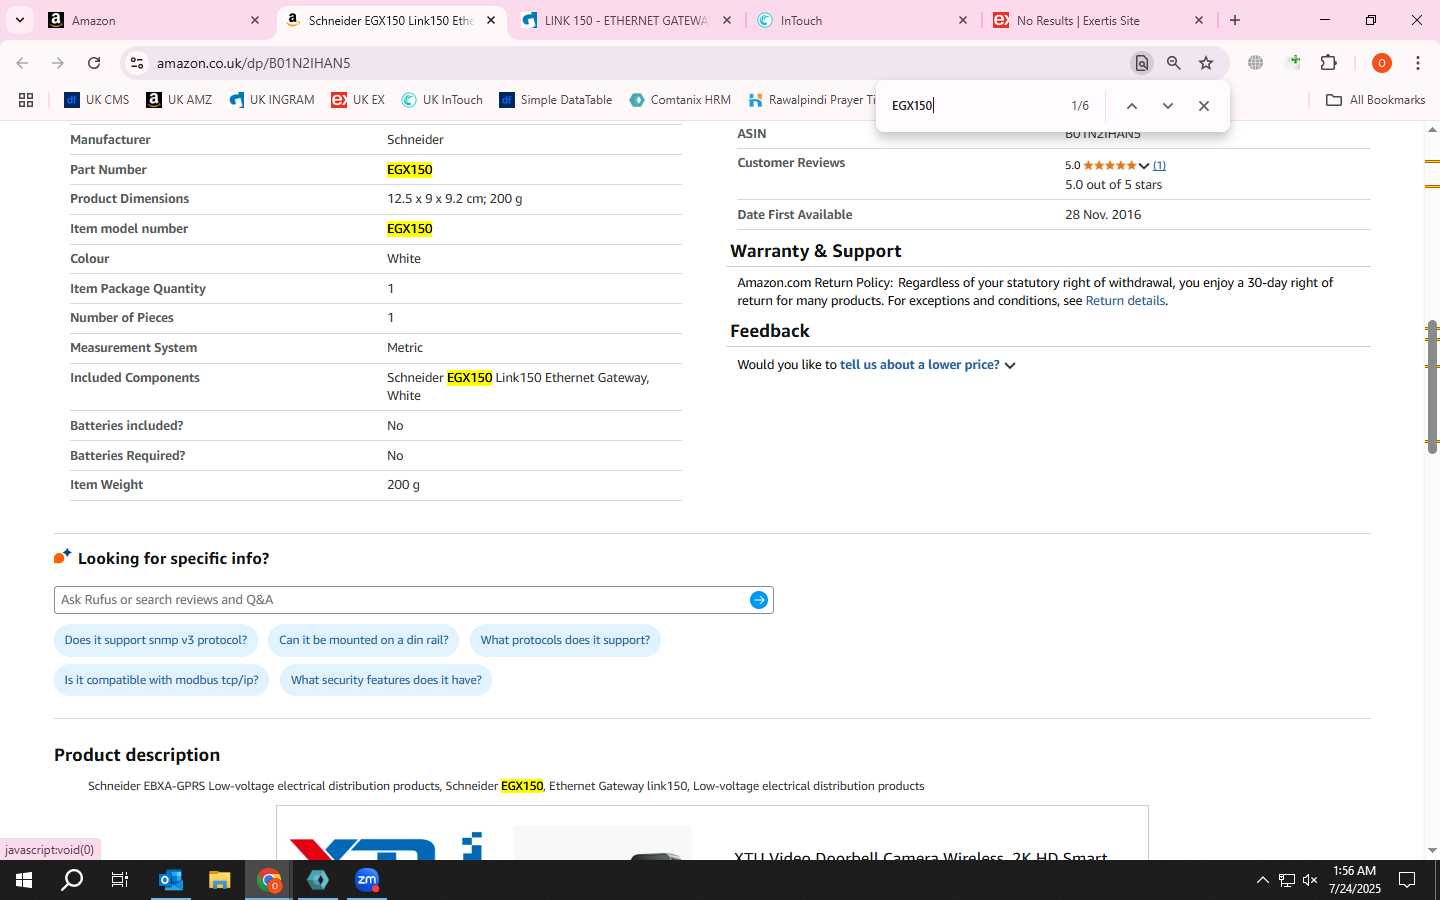Open the Chrome profile avatar
The image size is (1440, 900).
pos(1382,63)
